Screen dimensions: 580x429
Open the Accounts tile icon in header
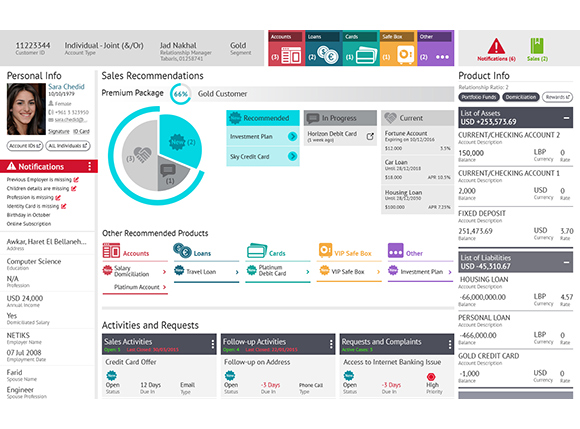click(291, 56)
